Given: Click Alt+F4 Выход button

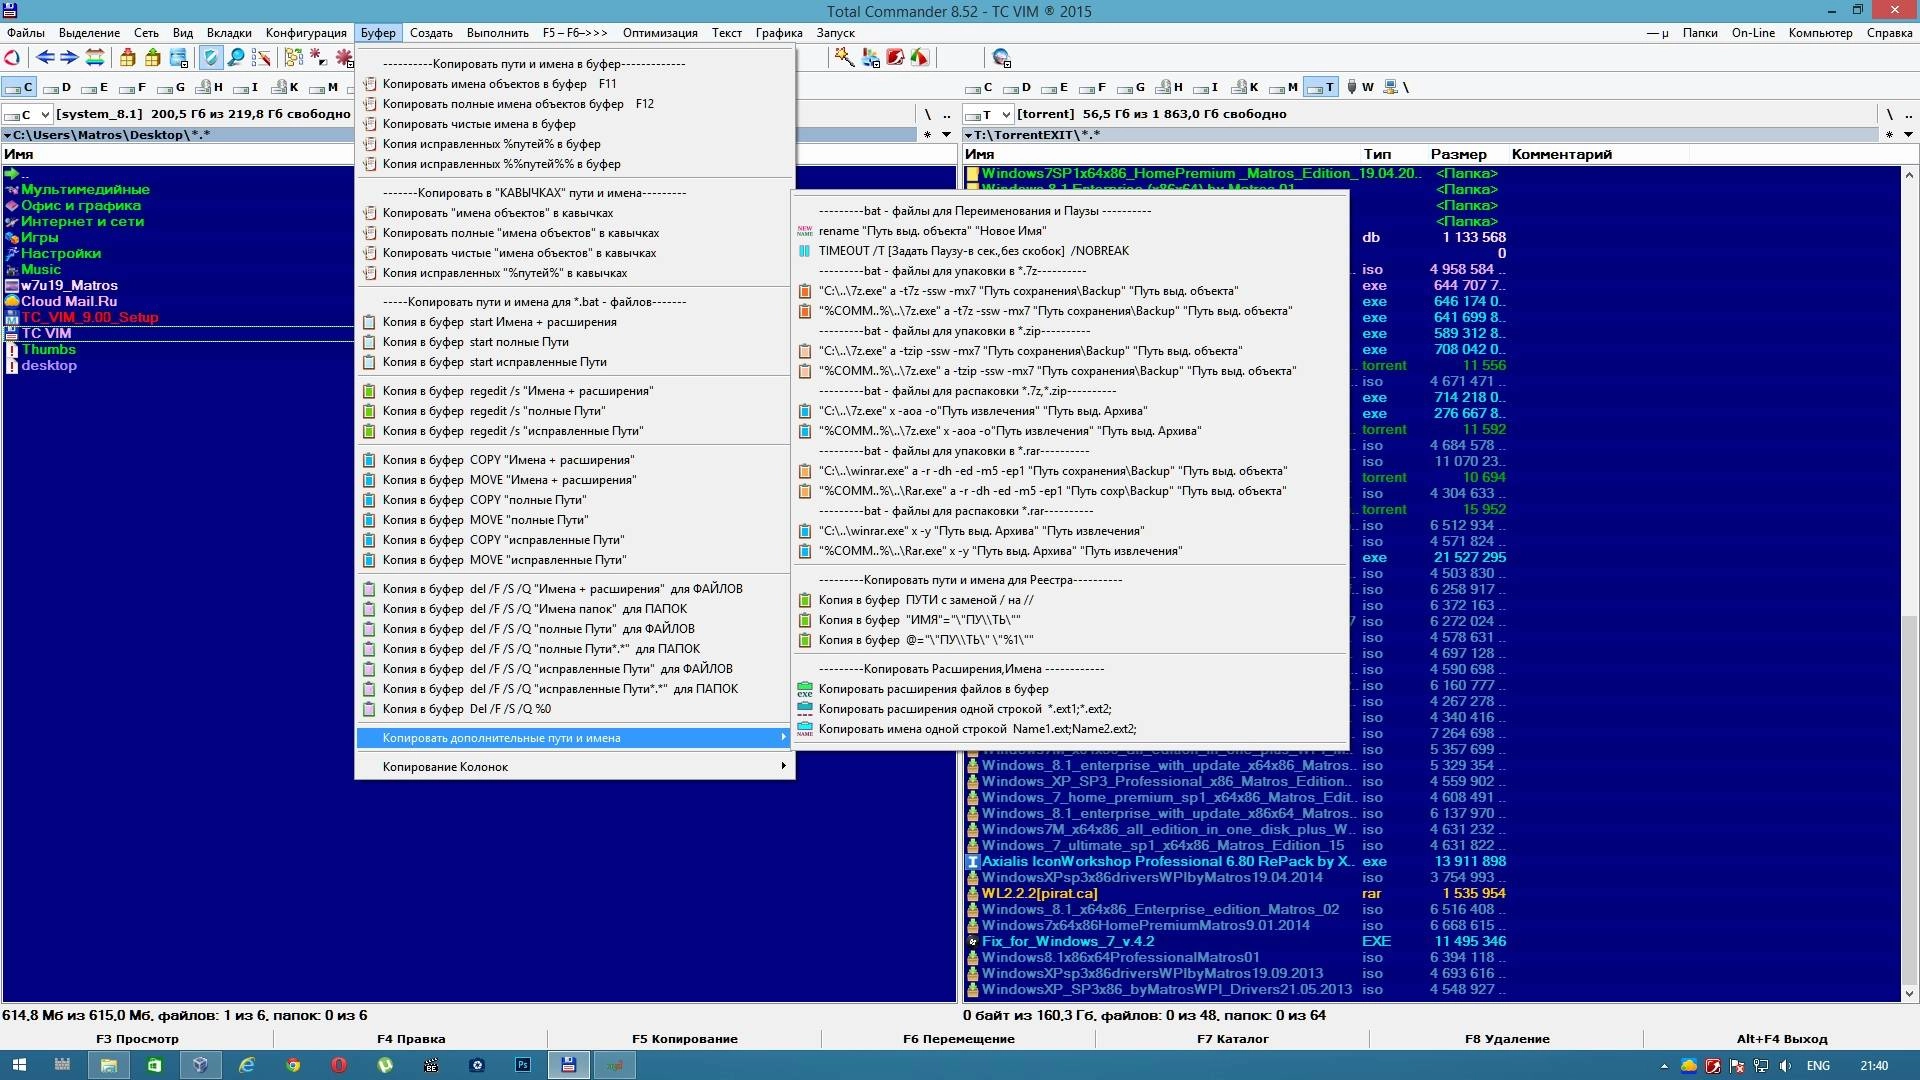Looking at the screenshot, I should (x=1781, y=1039).
